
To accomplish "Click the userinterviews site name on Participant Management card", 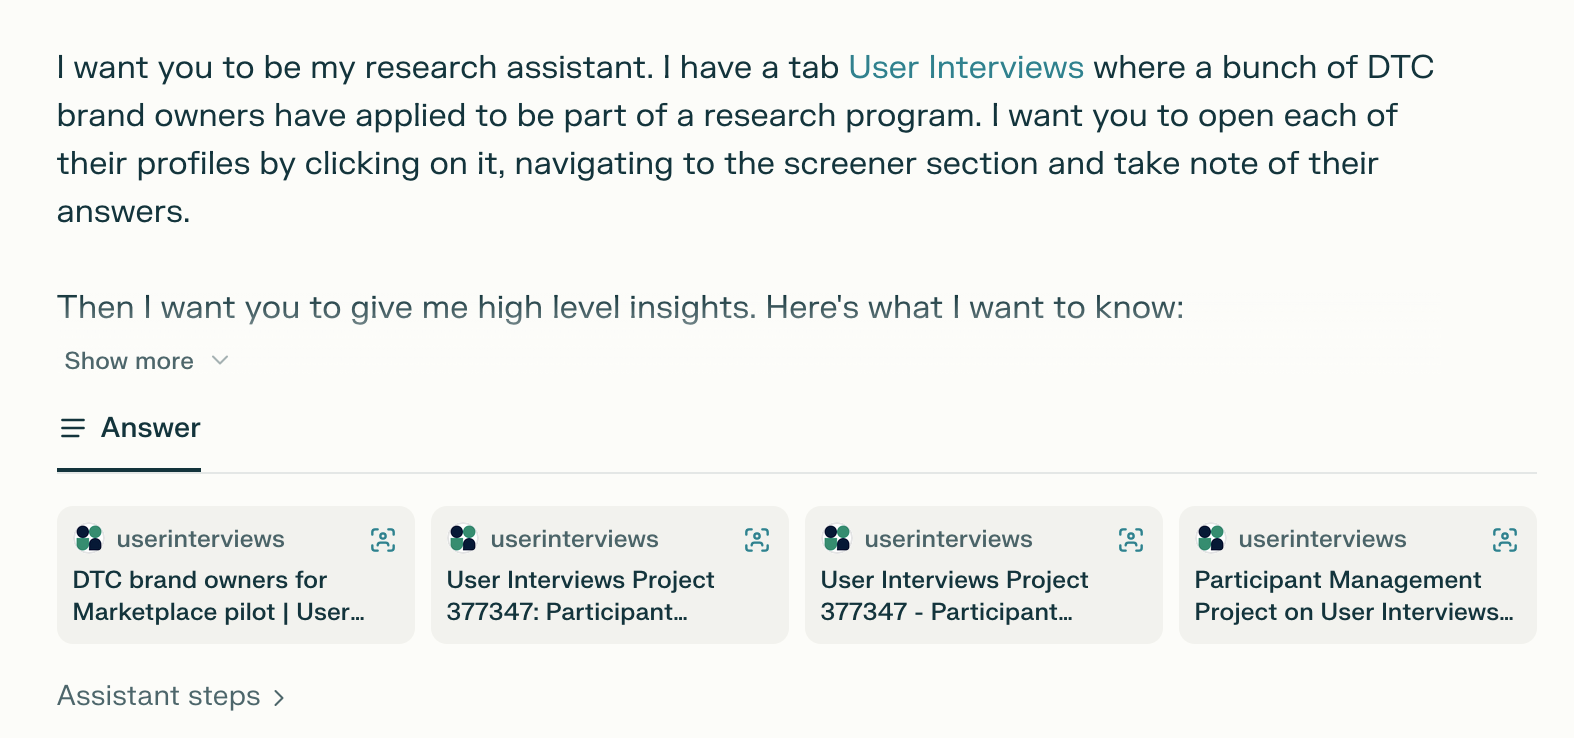I will click(1322, 539).
